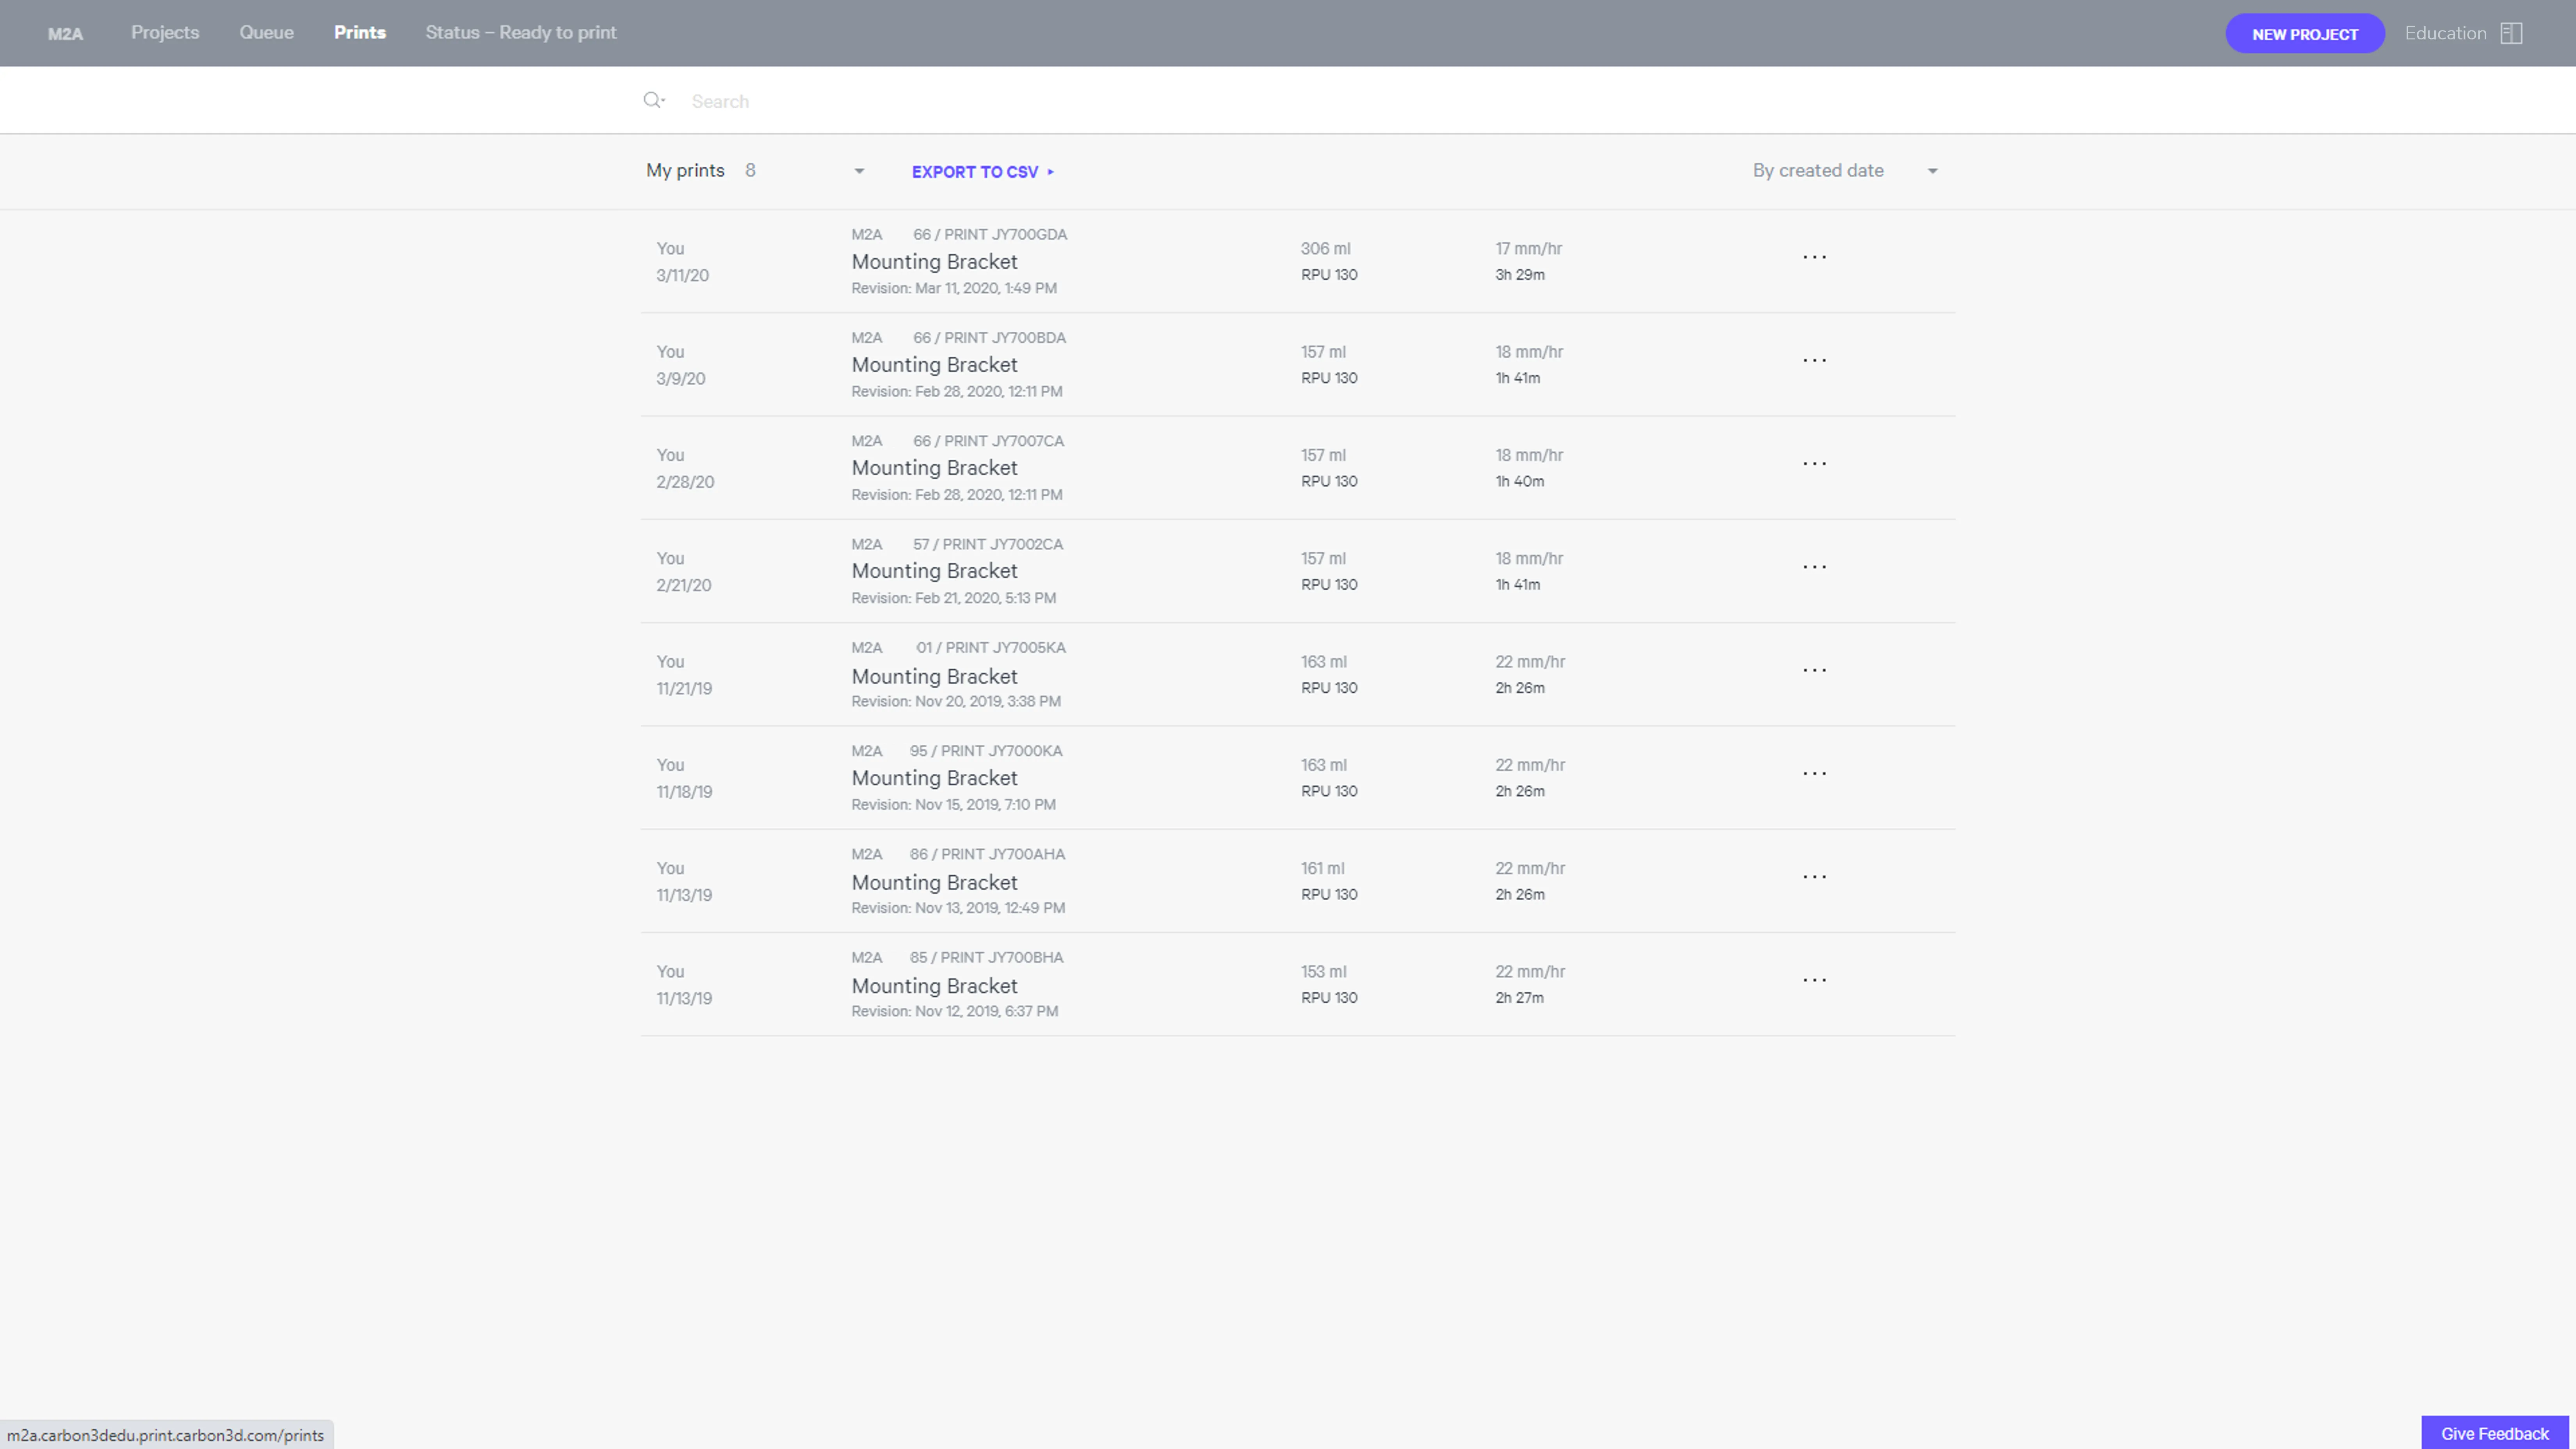The width and height of the screenshot is (2576, 1449).
Task: Open Mounting Bracket print from 11/18/19
Action: pos(934,778)
